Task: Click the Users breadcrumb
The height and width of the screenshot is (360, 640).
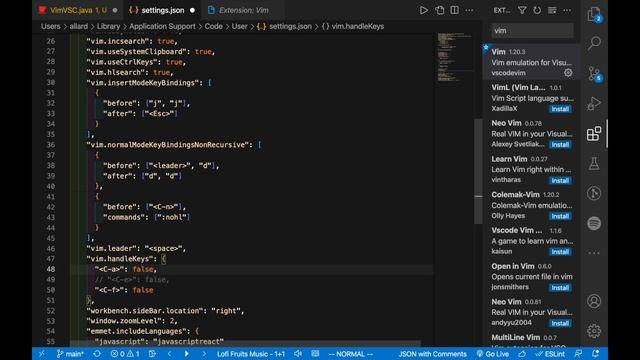Action: coord(51,26)
